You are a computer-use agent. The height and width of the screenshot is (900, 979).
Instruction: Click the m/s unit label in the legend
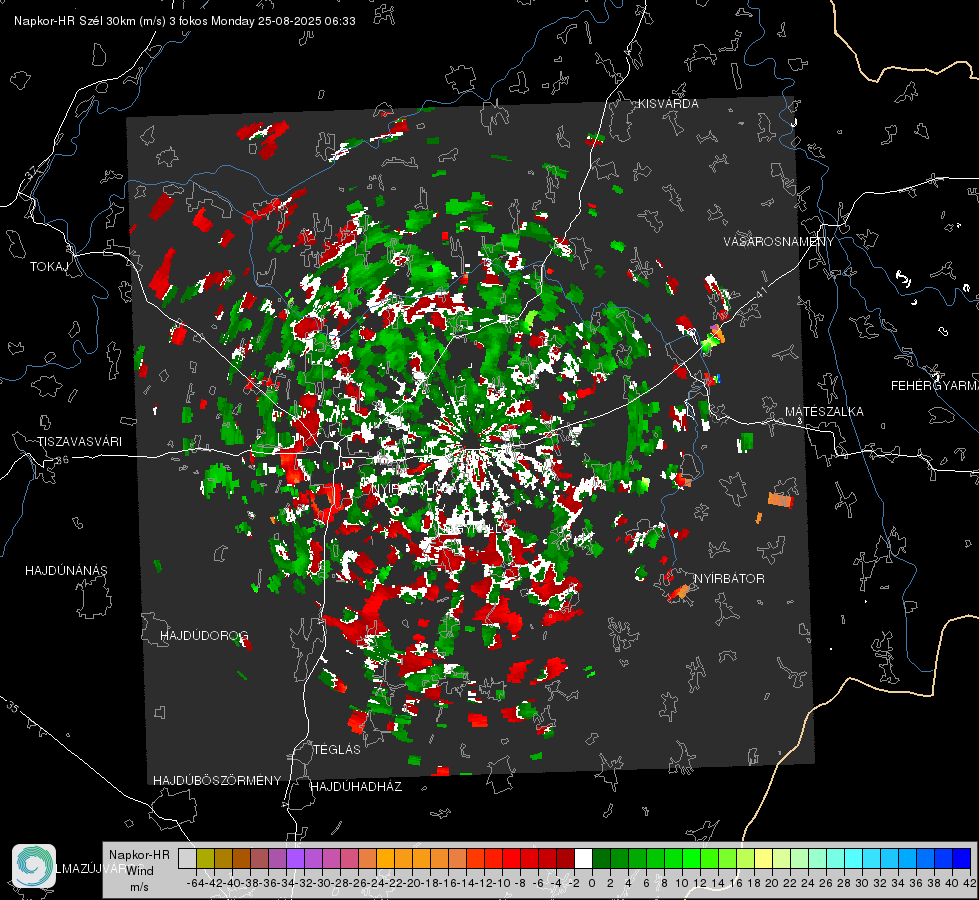point(139,887)
